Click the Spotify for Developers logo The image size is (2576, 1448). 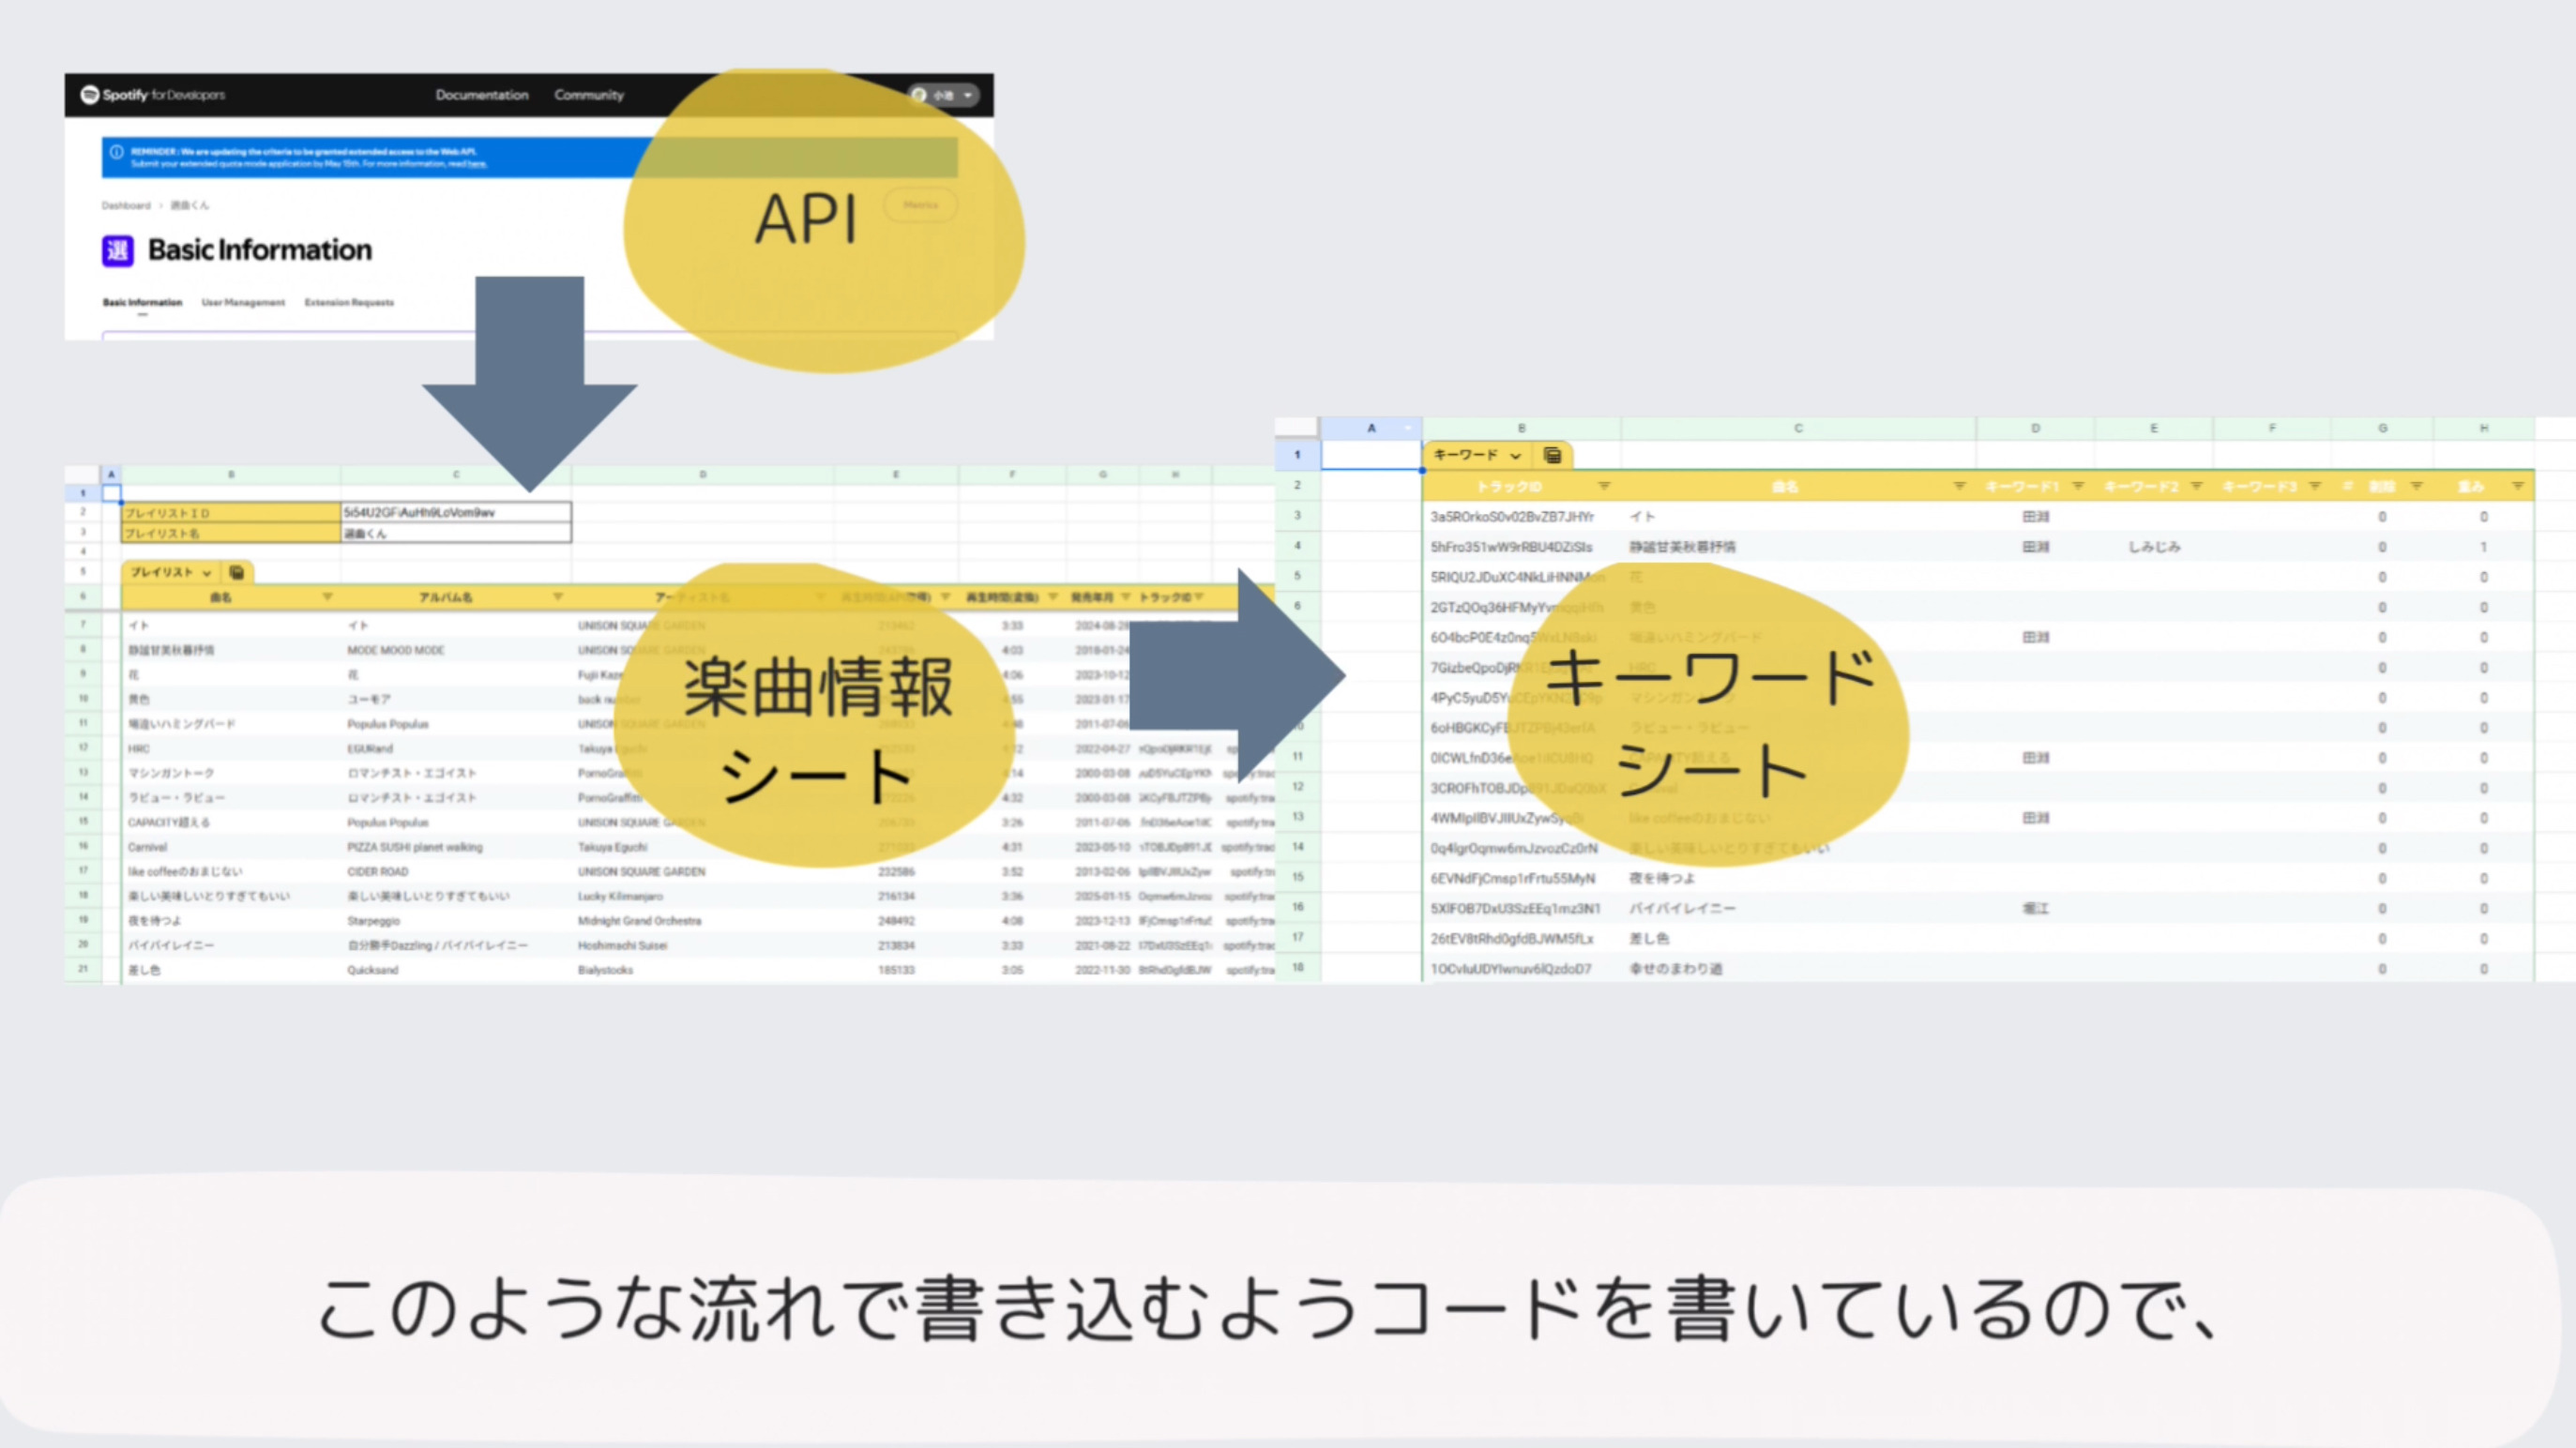point(152,95)
